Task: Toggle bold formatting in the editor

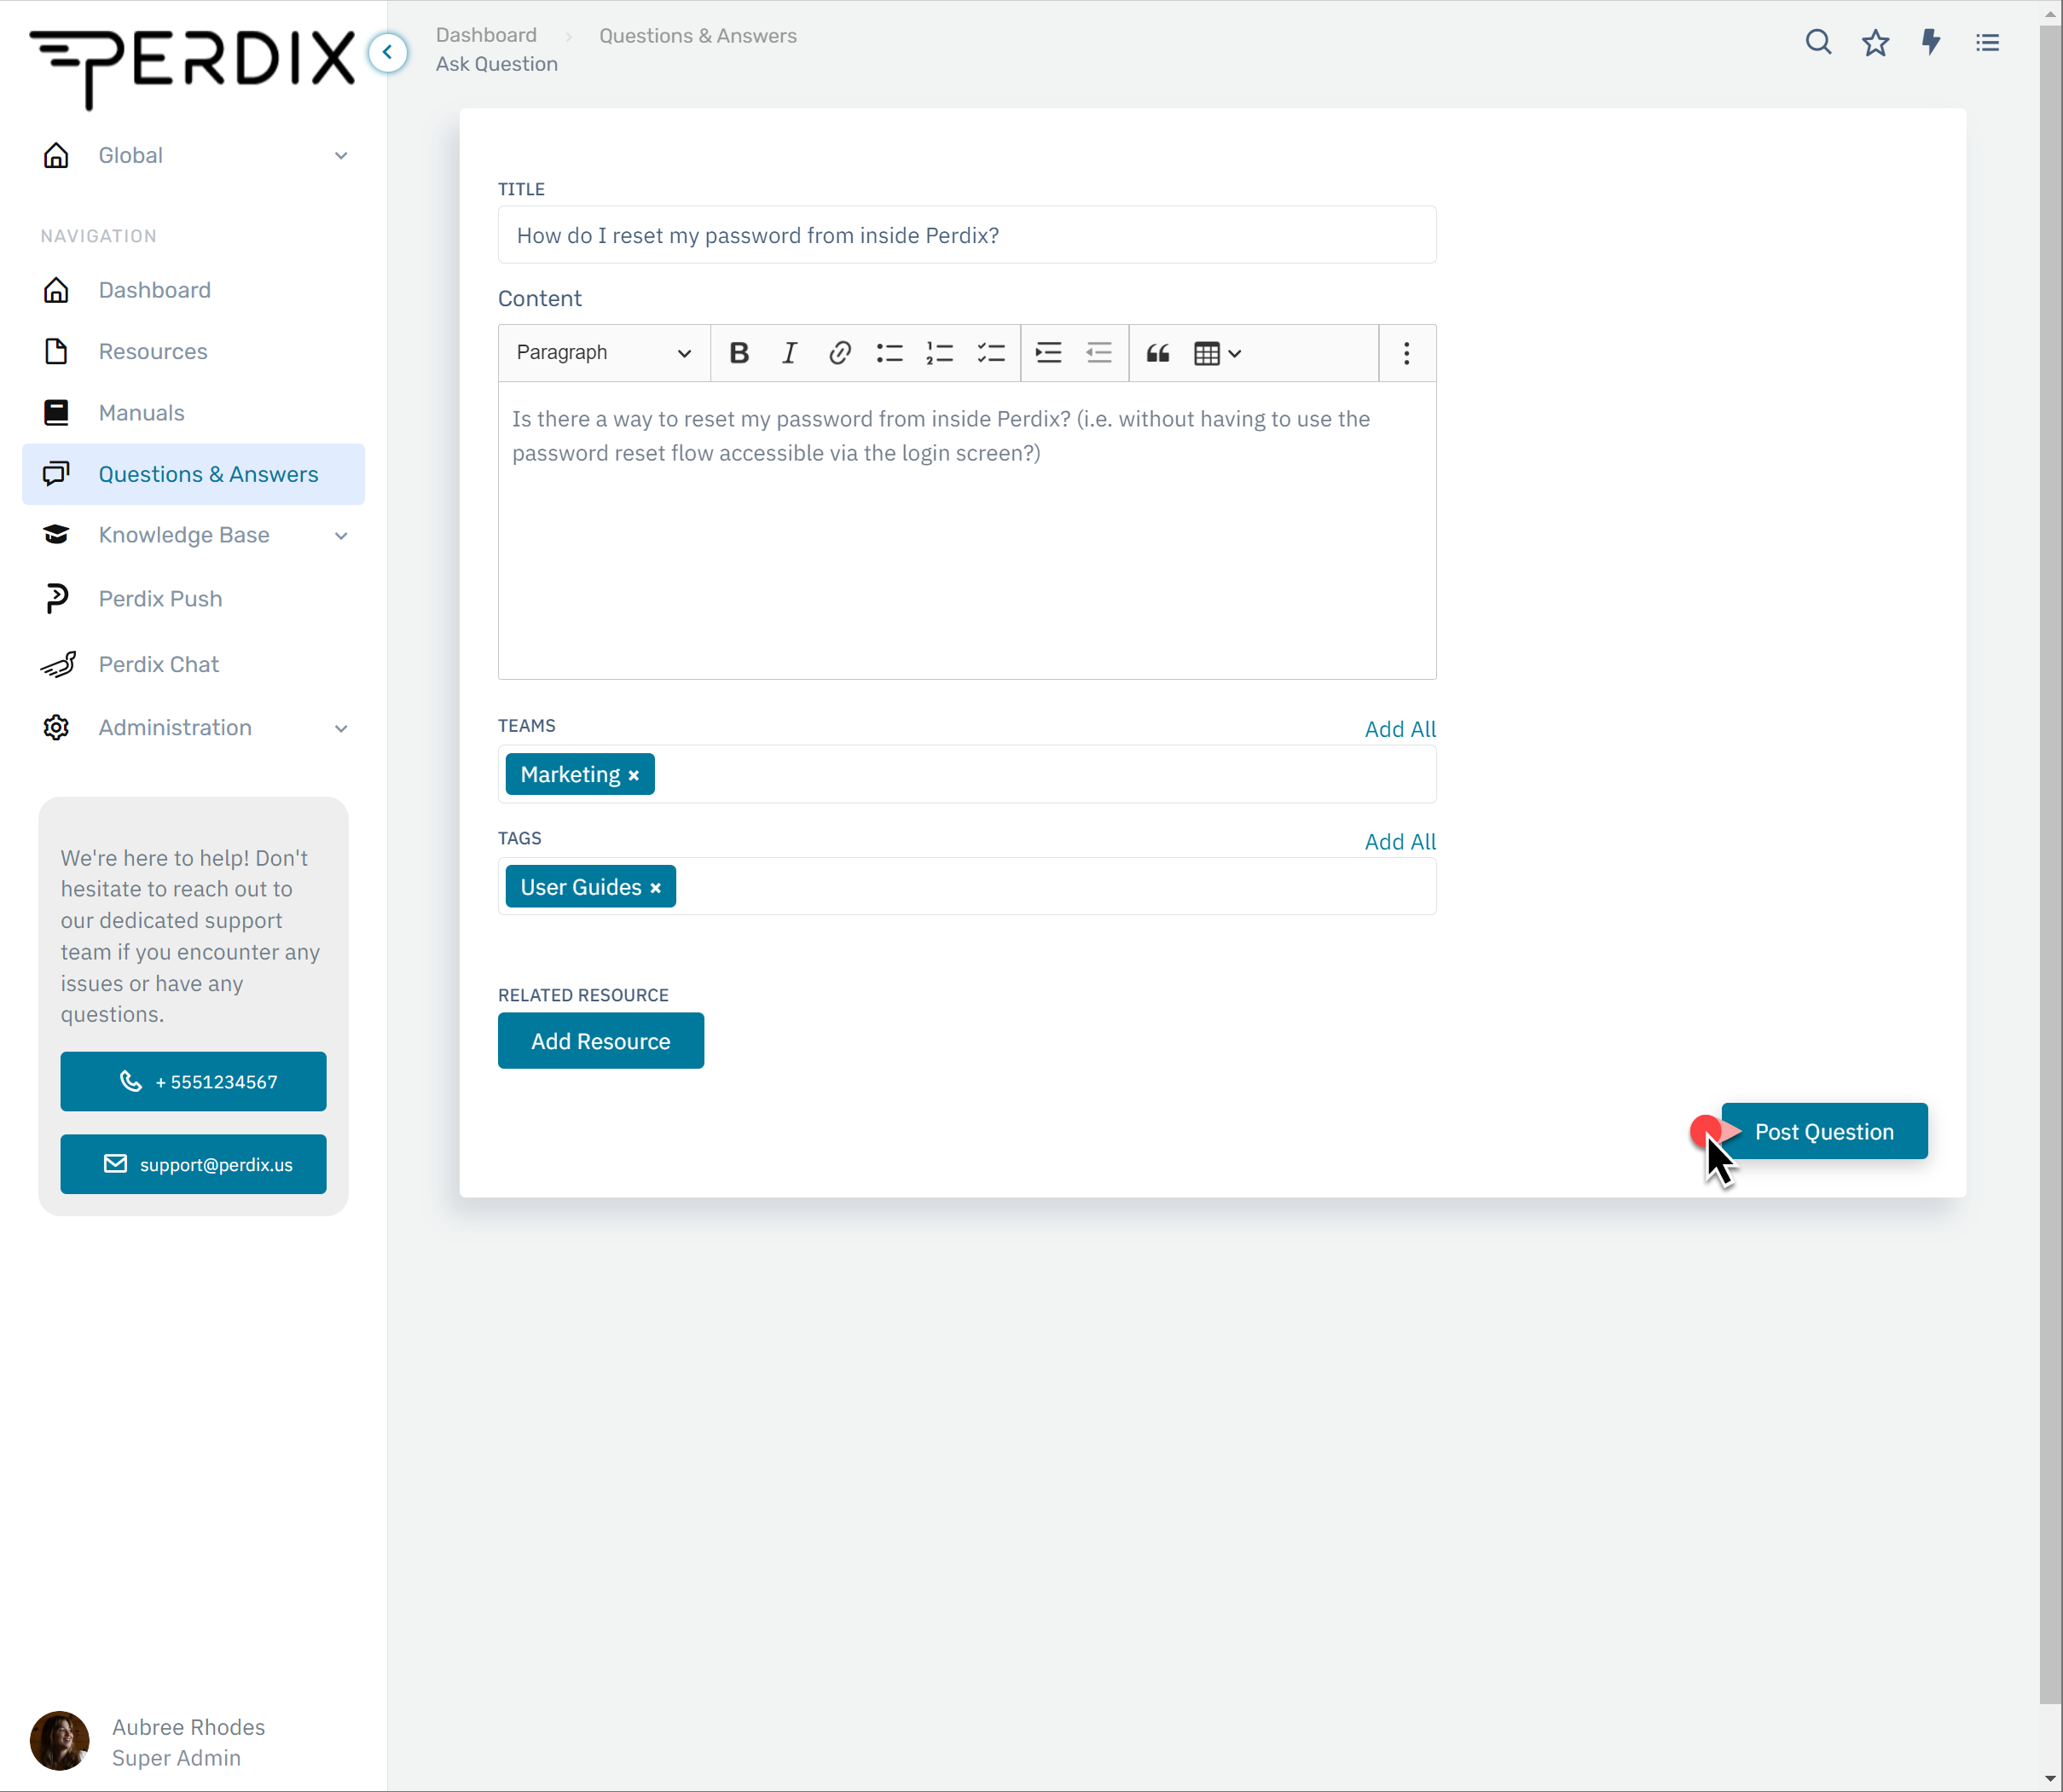Action: point(739,353)
